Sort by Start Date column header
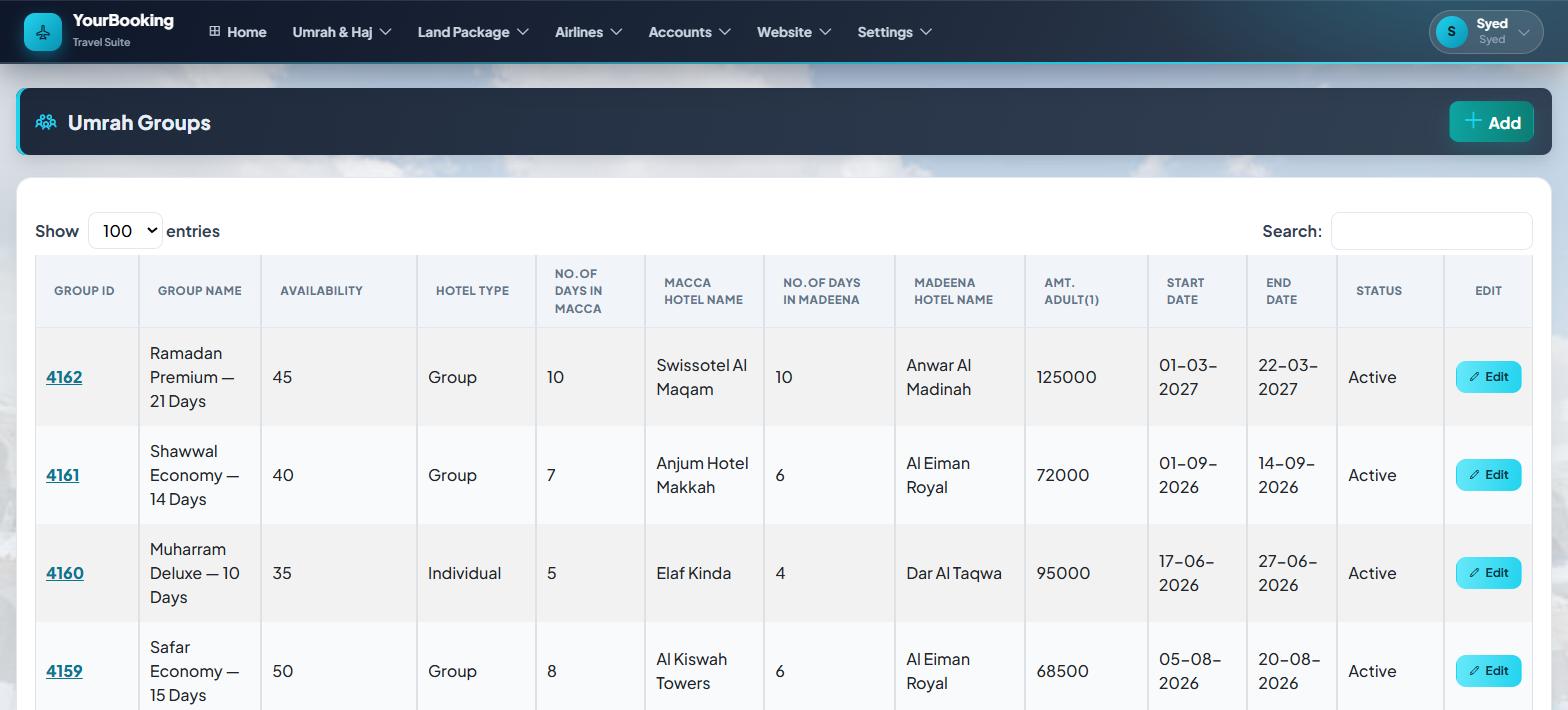 1197,291
